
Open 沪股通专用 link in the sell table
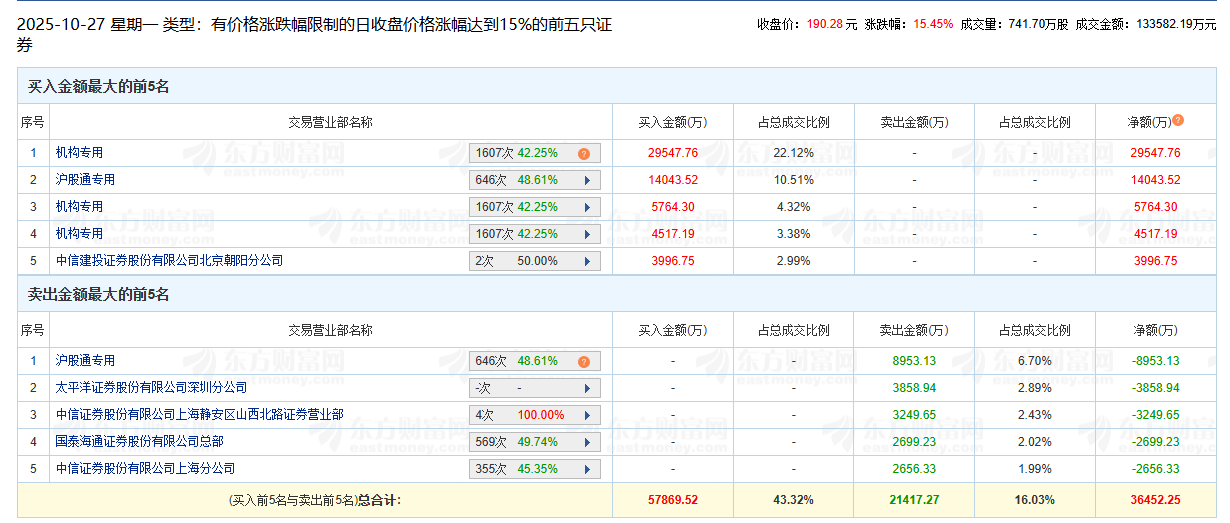click(85, 360)
